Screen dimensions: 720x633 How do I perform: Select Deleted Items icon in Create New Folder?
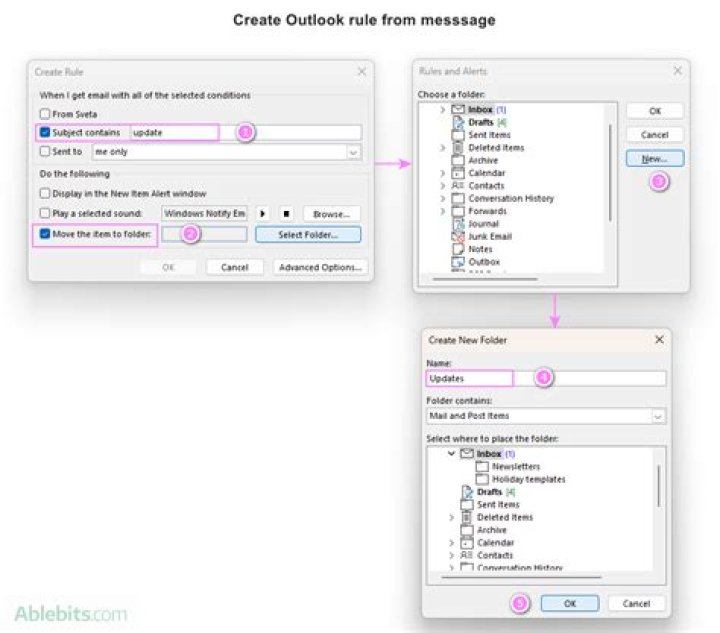[x=467, y=517]
